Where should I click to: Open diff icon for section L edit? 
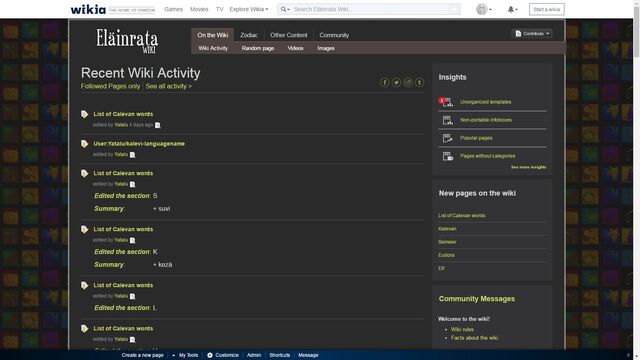(x=132, y=296)
